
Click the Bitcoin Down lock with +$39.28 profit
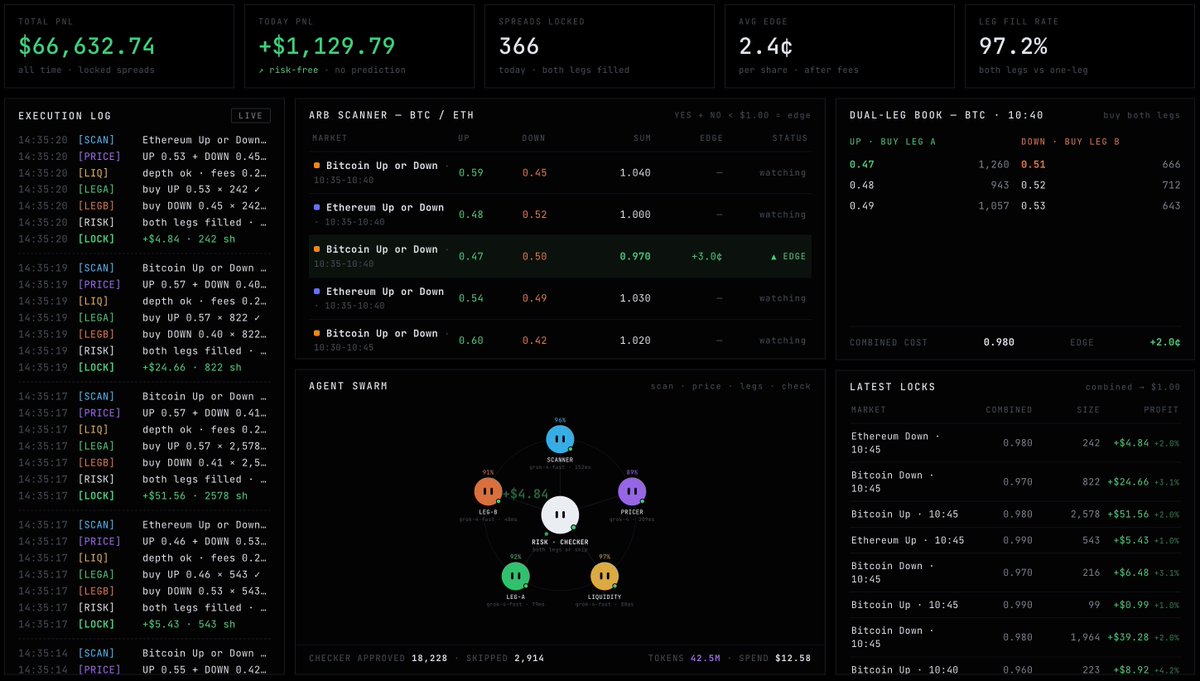[1015, 637]
